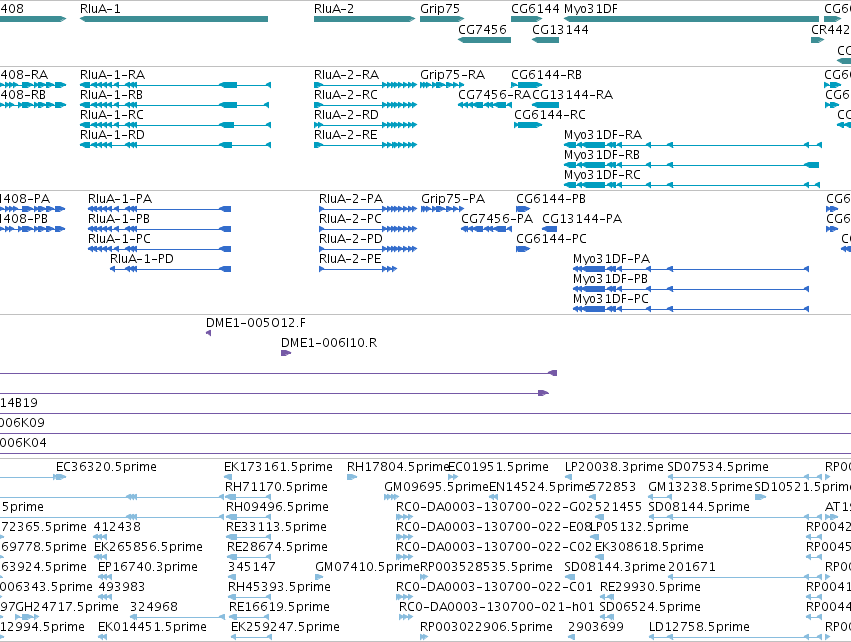Click transcript RluA-2-RC
Screen dimensions: 851x642
coord(346,94)
